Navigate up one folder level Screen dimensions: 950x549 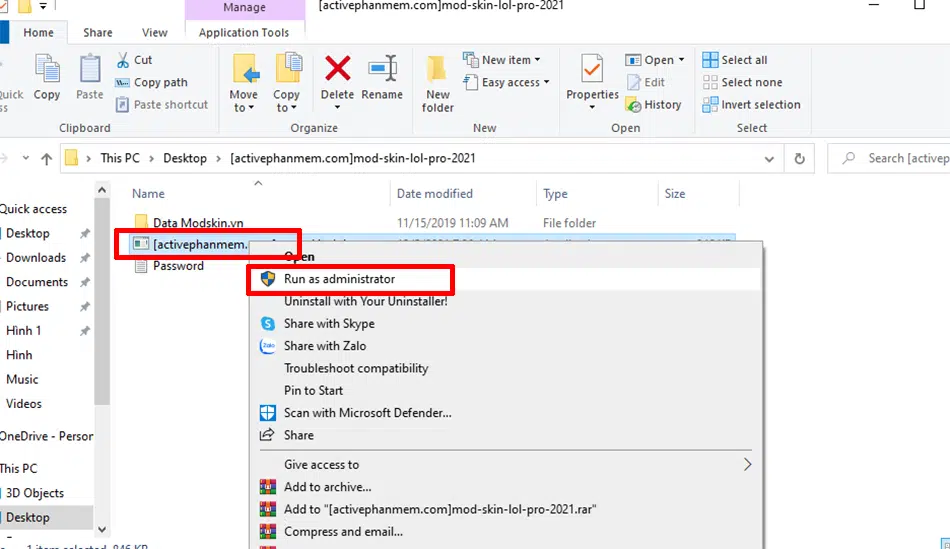[47, 158]
